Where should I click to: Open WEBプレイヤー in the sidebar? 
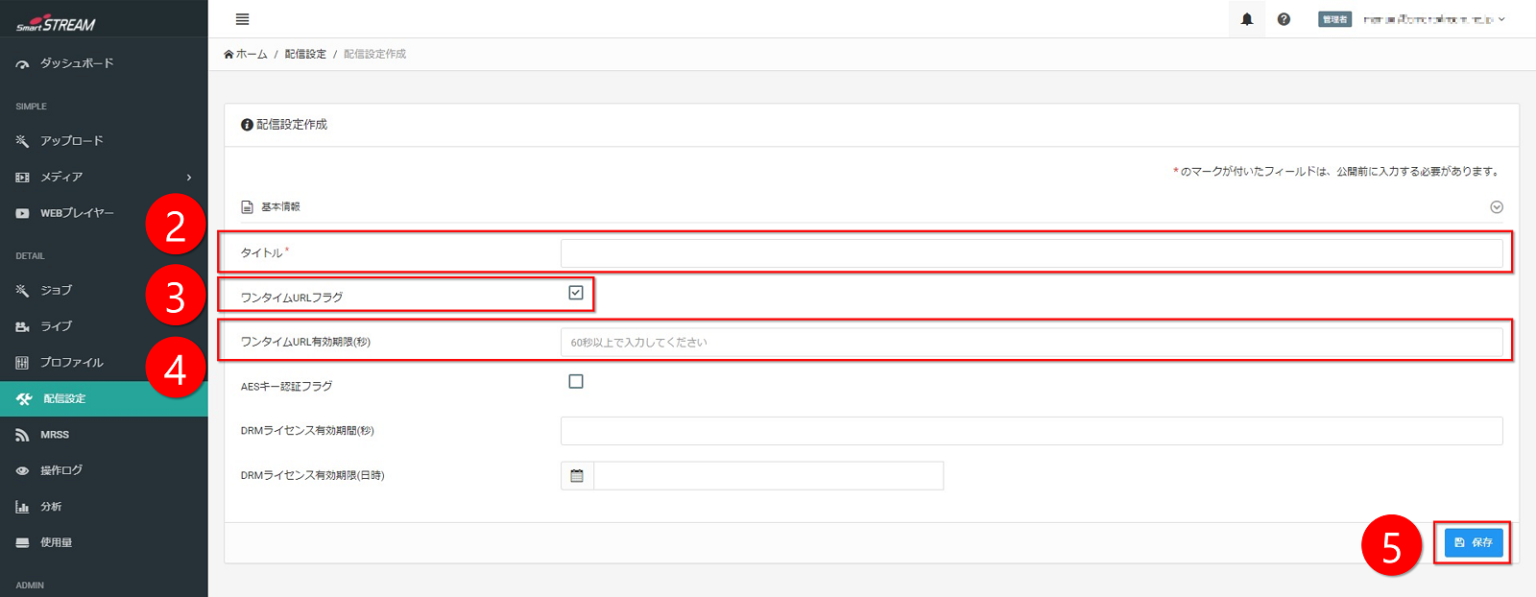click(76, 213)
